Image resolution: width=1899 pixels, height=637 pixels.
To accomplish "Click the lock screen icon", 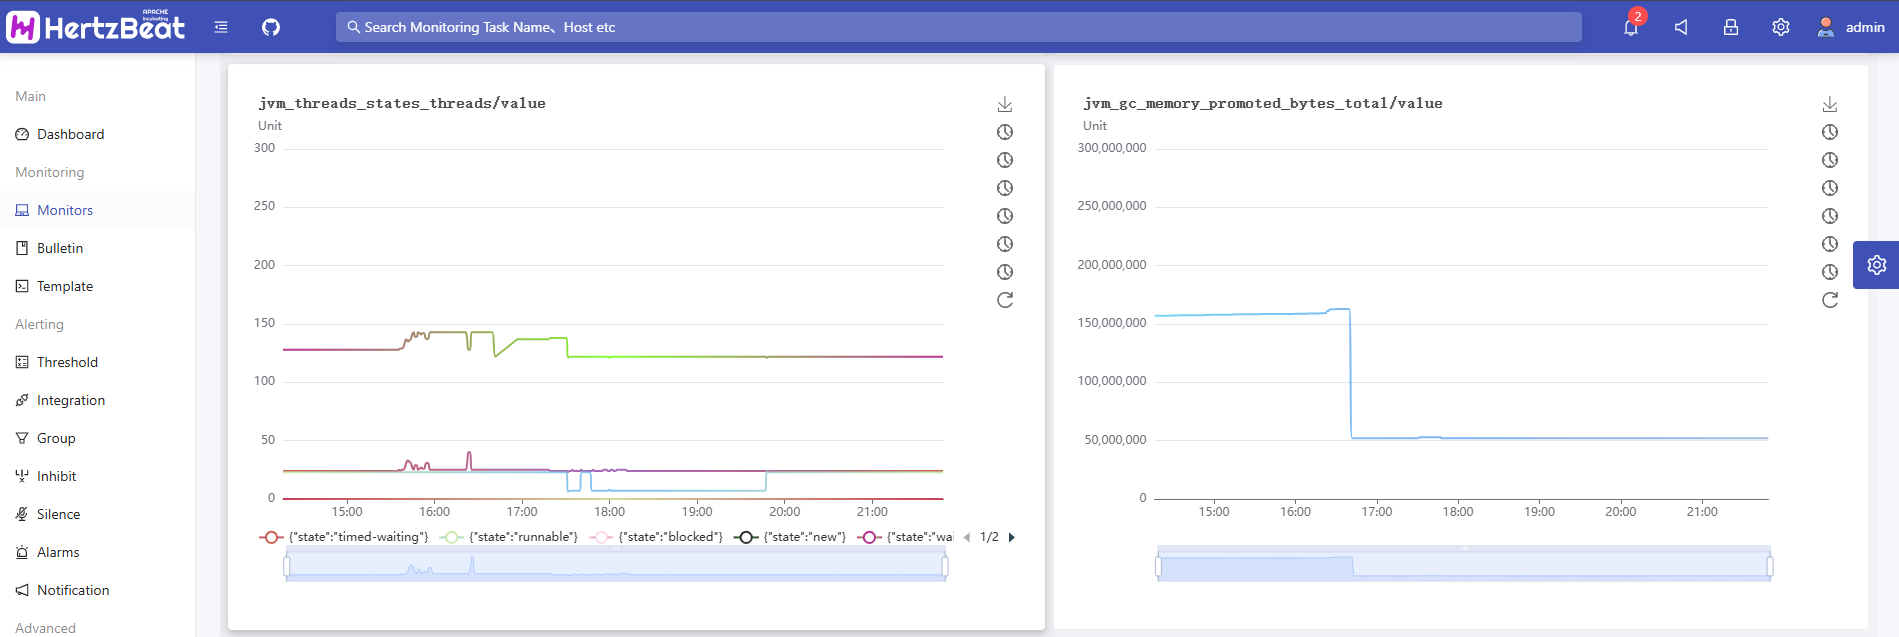I will [x=1731, y=27].
